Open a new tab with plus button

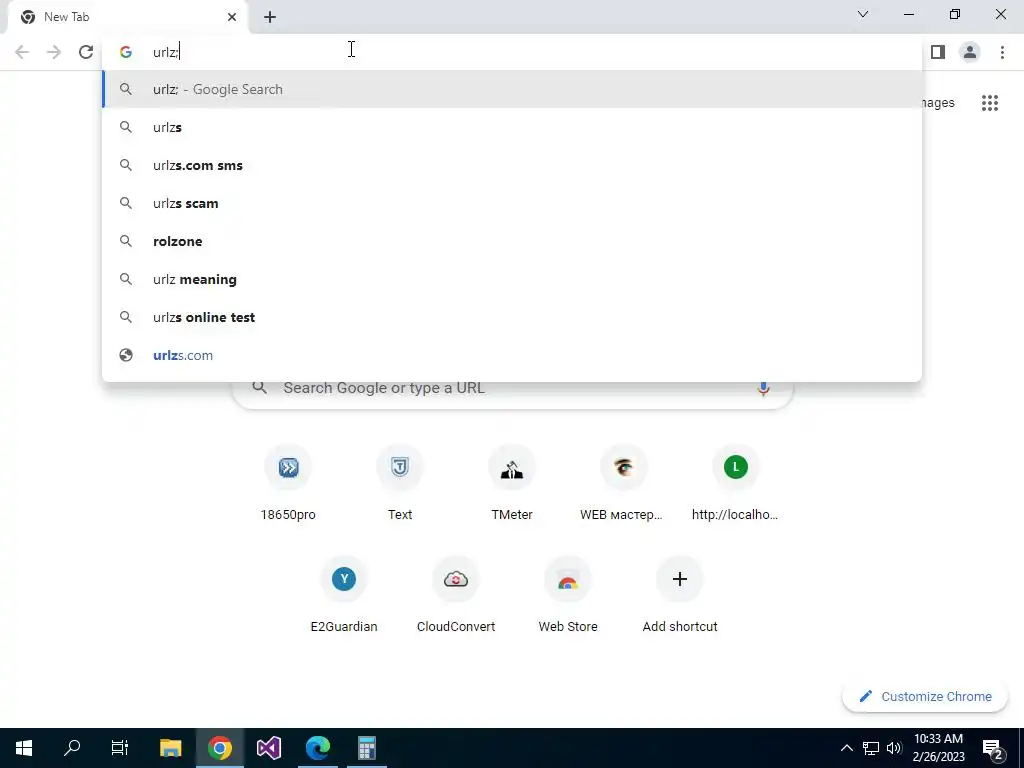[x=270, y=17]
